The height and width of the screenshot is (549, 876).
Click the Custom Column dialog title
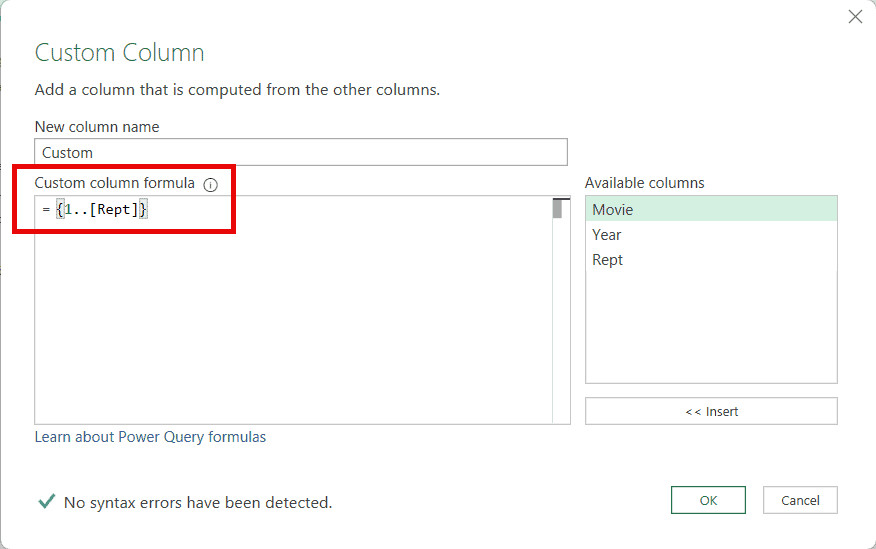point(119,53)
